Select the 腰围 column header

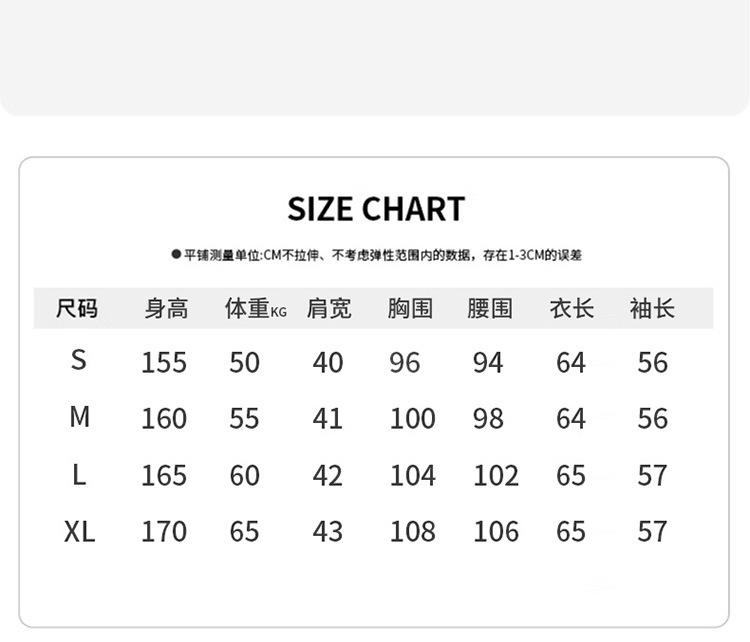pyautogui.click(x=489, y=309)
